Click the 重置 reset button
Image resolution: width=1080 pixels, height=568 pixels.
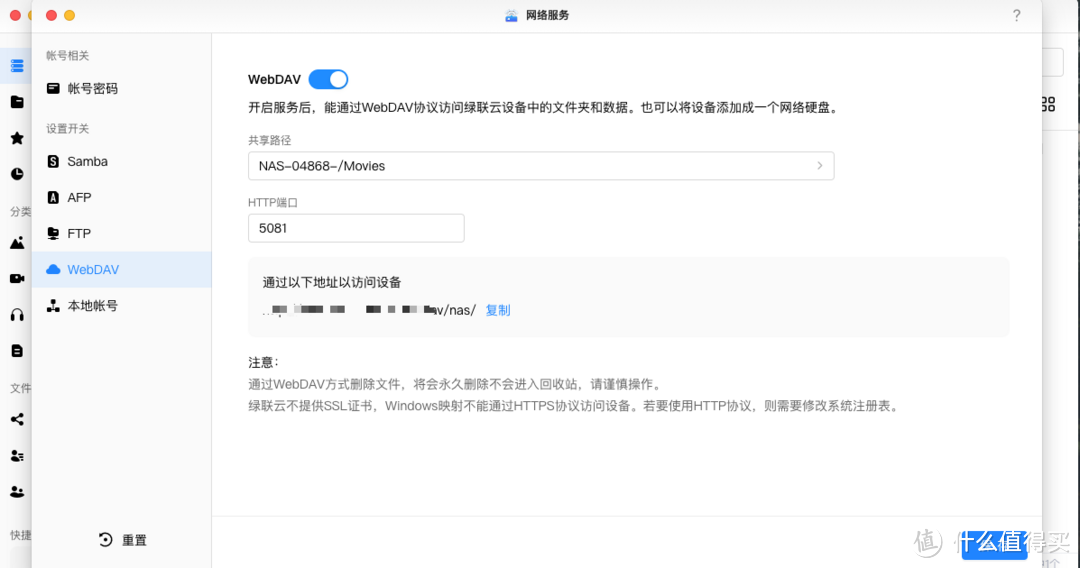coord(123,540)
